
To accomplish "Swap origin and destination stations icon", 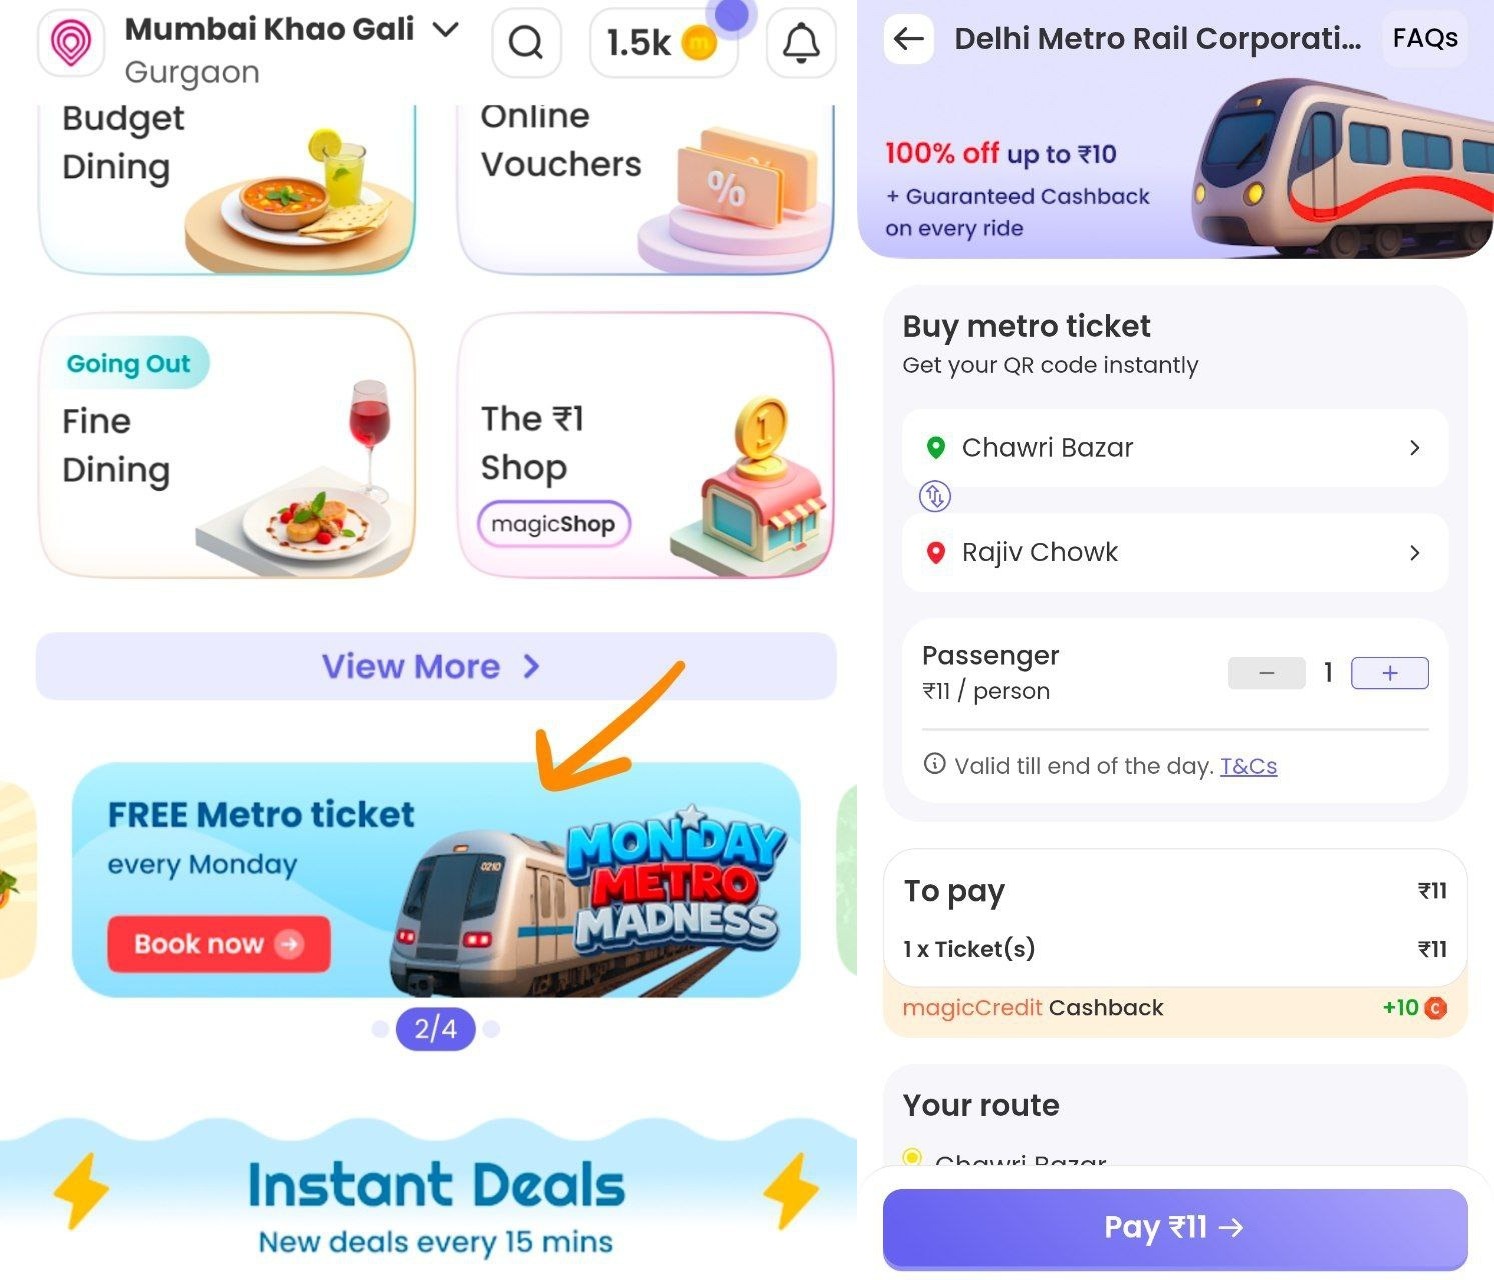I will coord(934,496).
